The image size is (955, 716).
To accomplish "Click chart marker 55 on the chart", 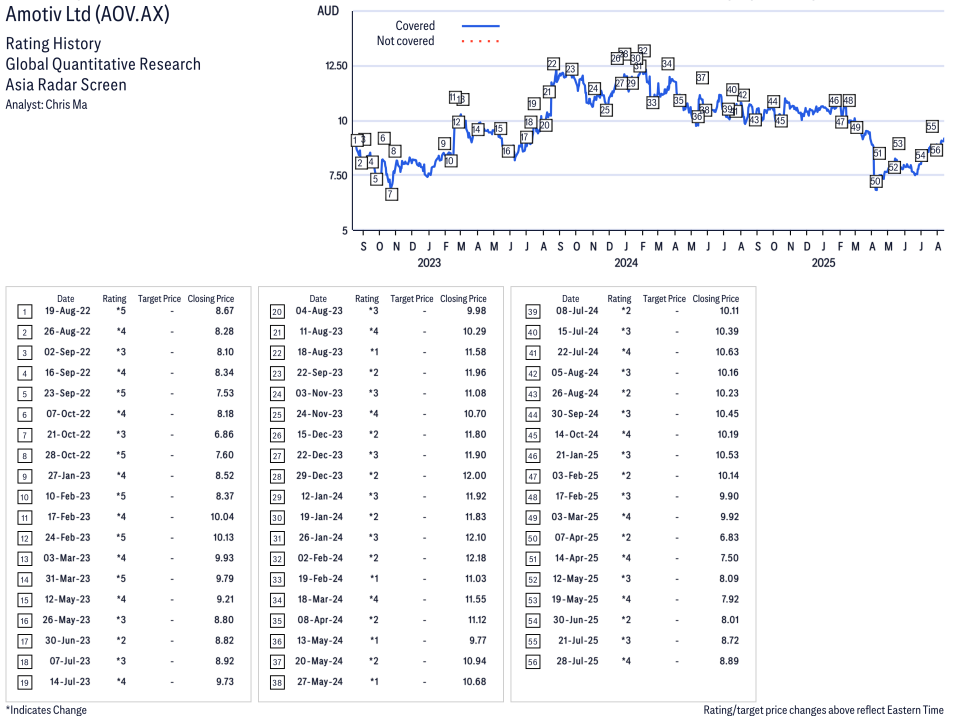I will [x=931, y=126].
